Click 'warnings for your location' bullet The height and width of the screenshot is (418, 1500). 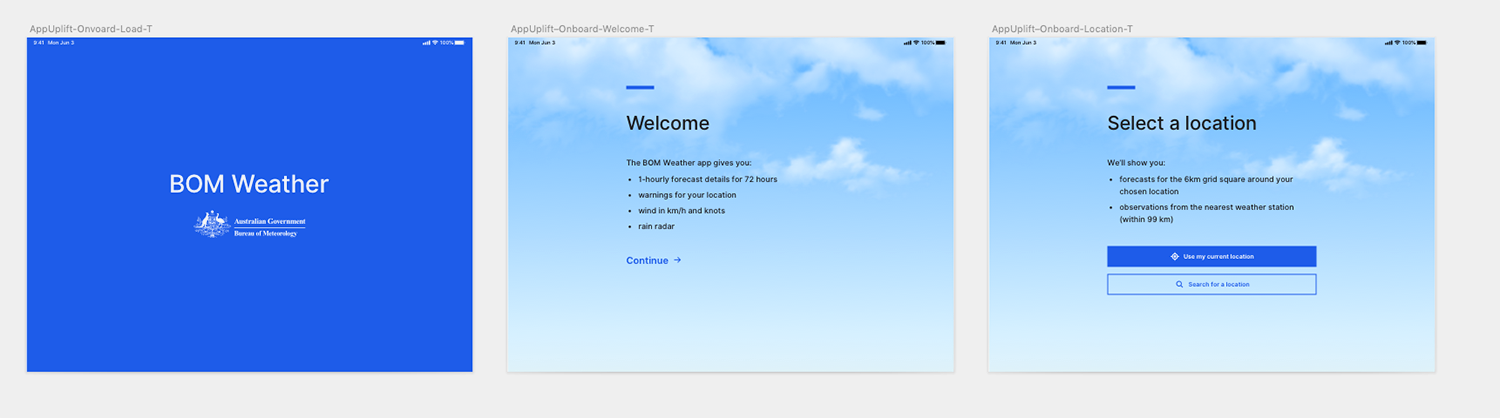pyautogui.click(x=687, y=195)
